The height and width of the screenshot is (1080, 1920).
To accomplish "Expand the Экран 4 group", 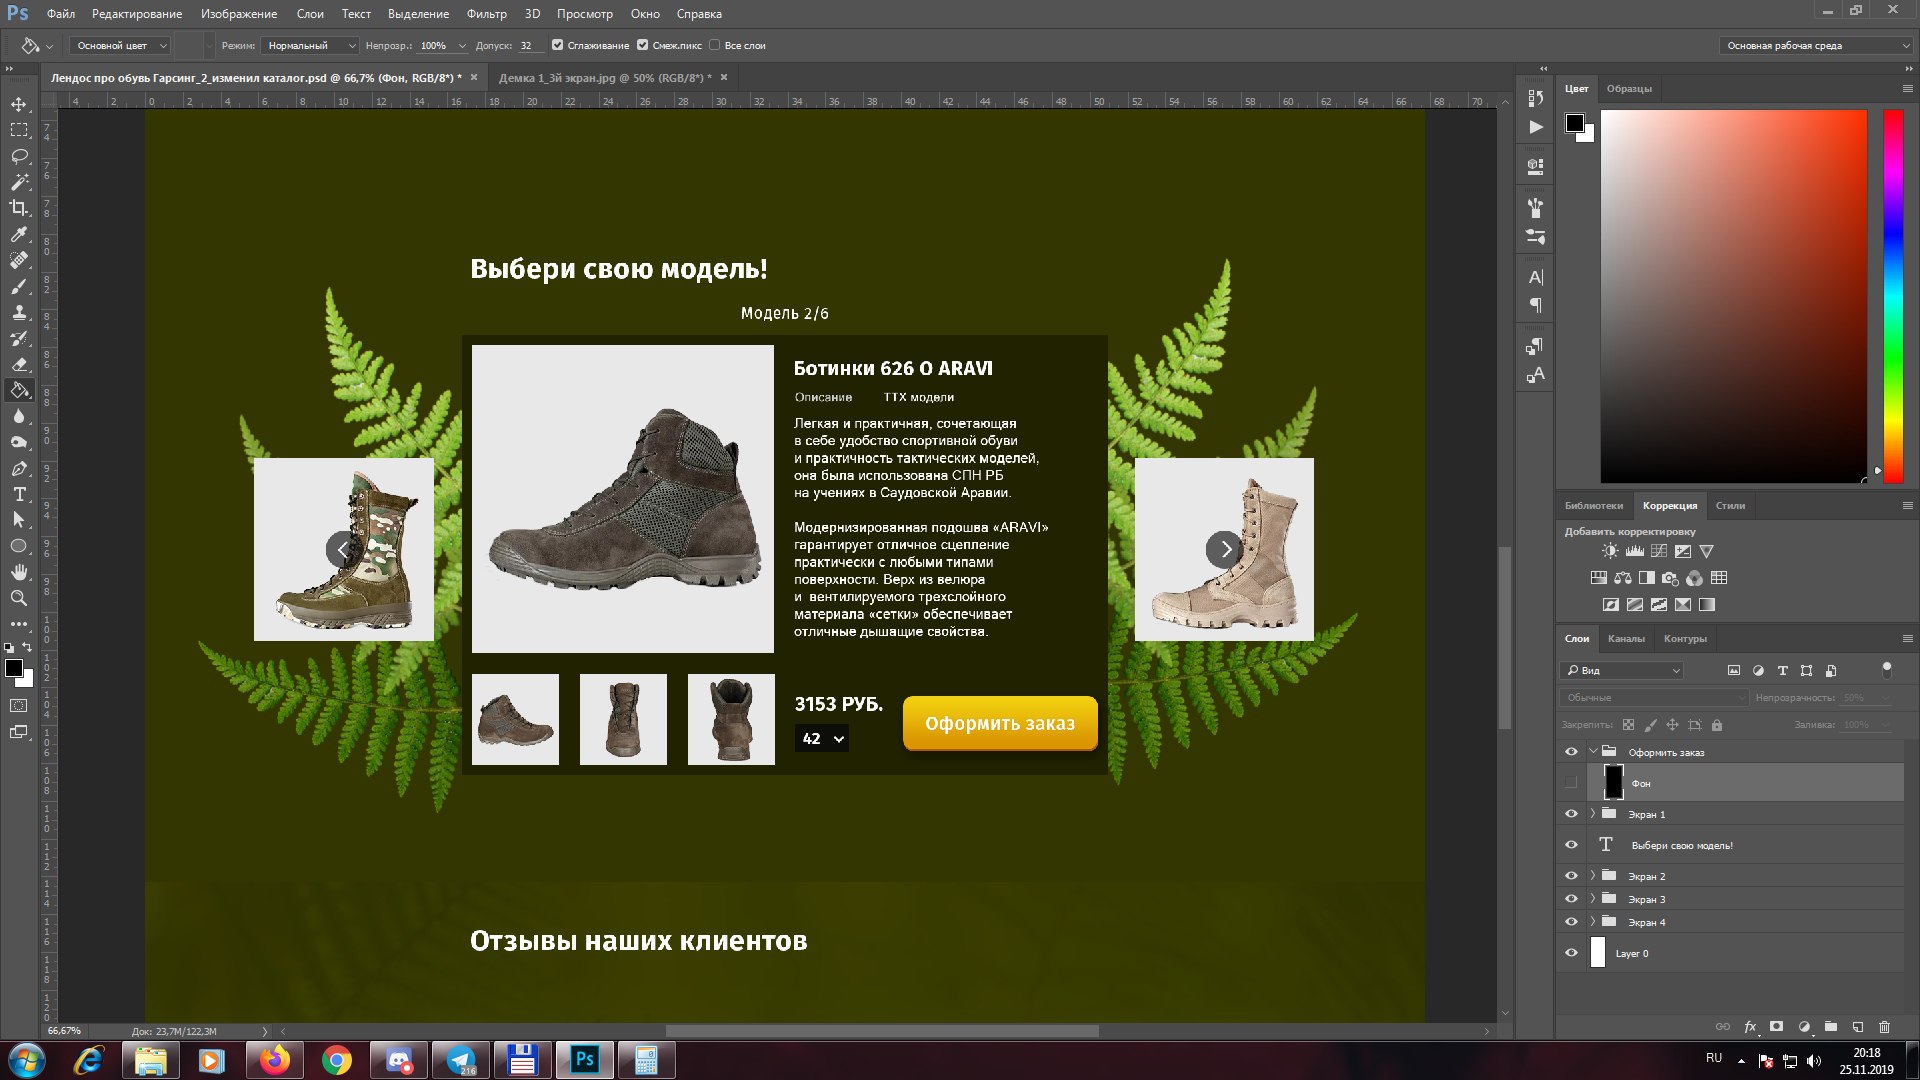I will 1593,922.
